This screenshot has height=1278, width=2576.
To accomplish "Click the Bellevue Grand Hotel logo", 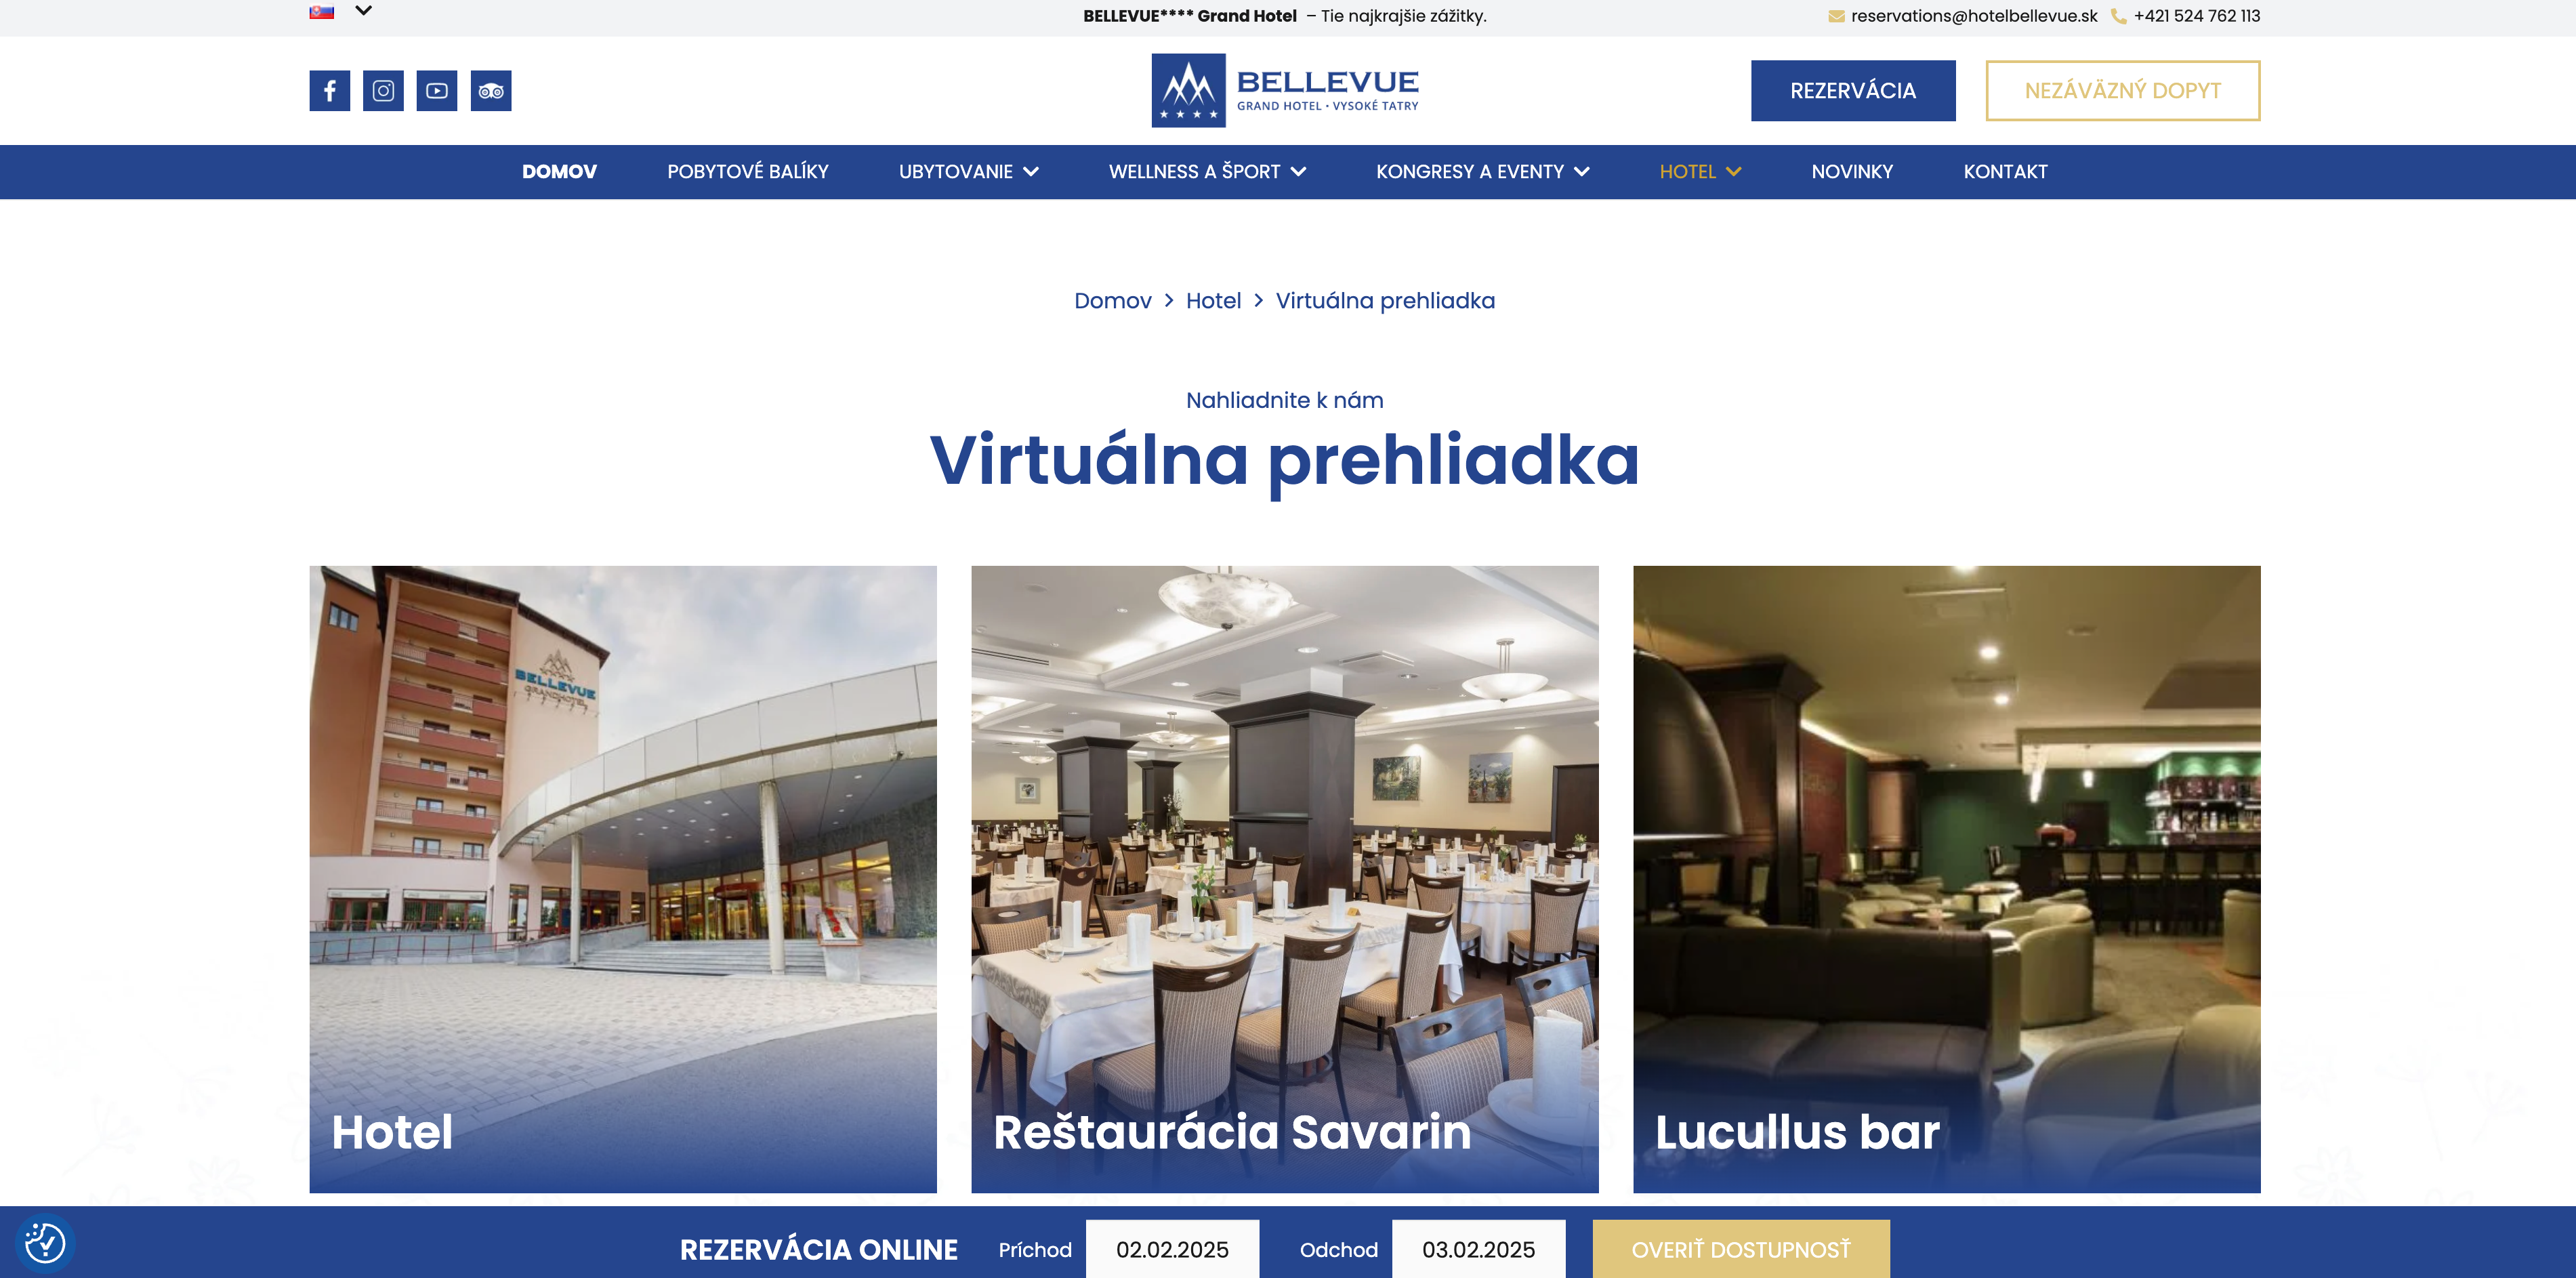I will coord(1285,91).
